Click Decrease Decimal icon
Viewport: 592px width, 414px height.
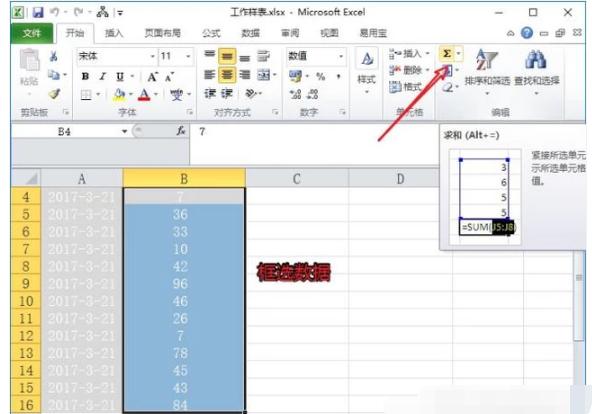313,94
